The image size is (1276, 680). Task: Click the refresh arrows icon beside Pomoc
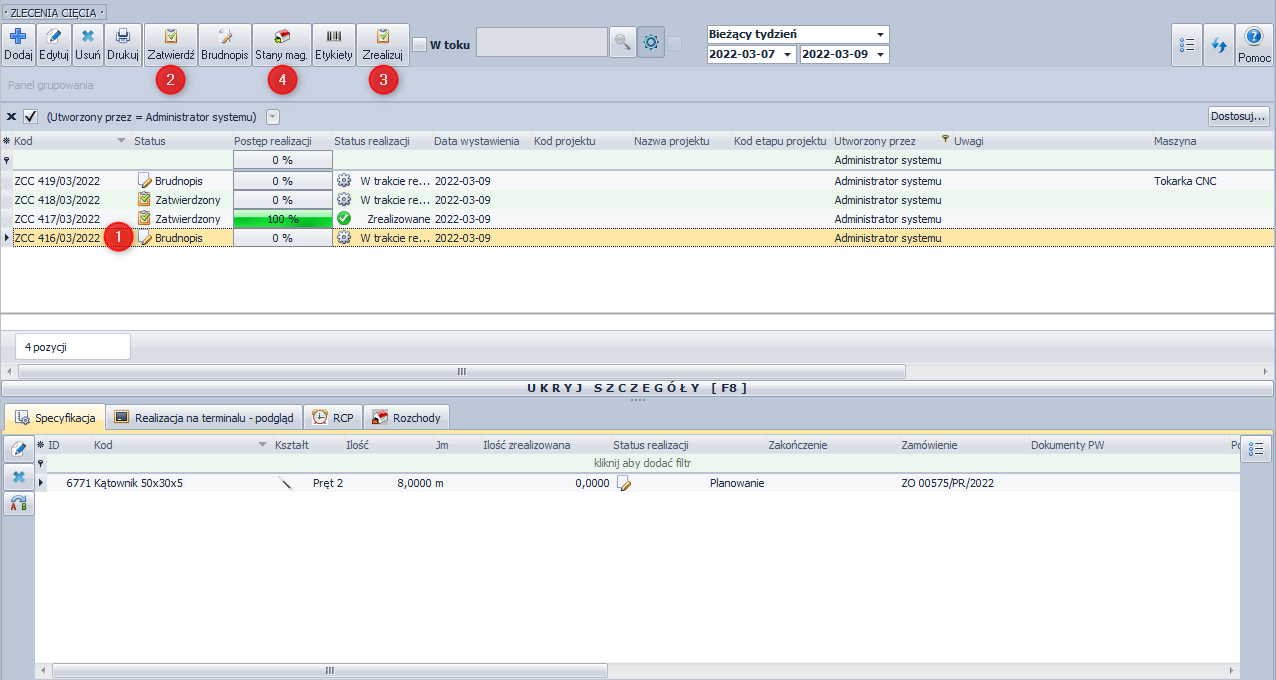[x=1218, y=46]
